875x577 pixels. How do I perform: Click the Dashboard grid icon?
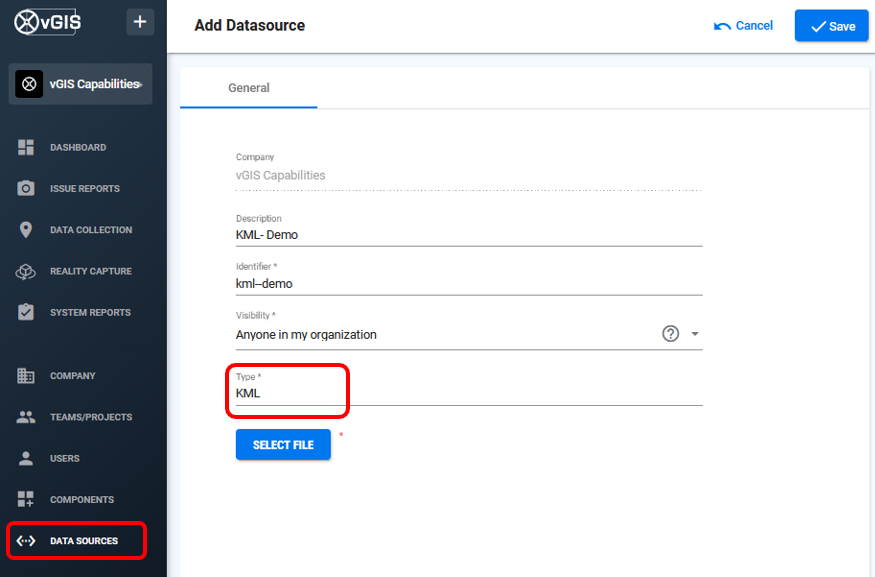[26, 147]
